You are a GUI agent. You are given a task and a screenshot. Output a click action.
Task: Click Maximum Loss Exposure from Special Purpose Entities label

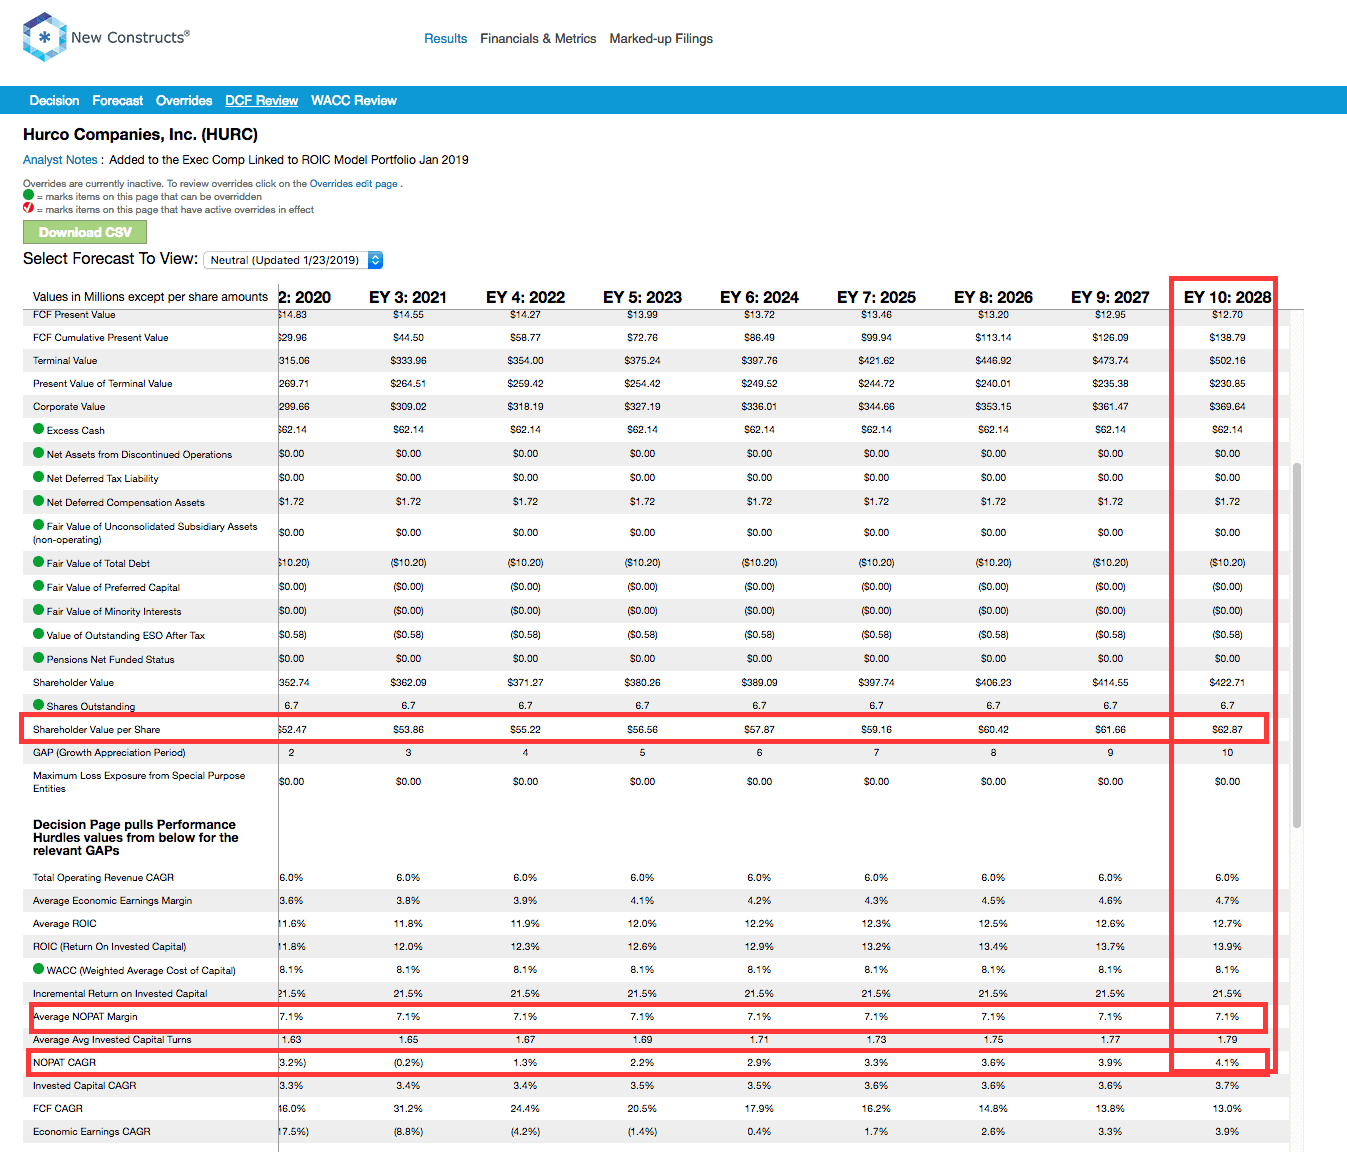139,782
